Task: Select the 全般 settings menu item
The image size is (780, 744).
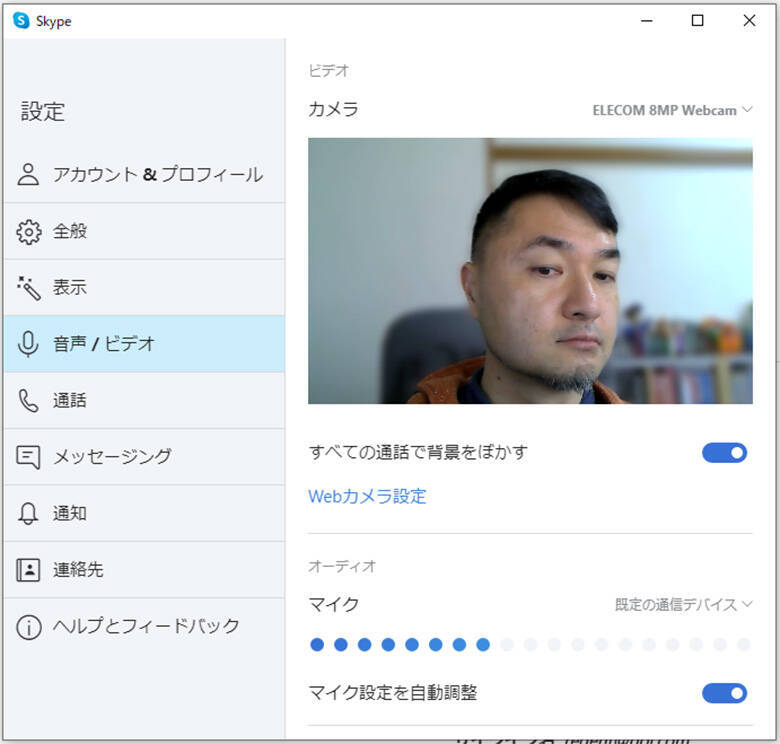Action: [x=71, y=231]
